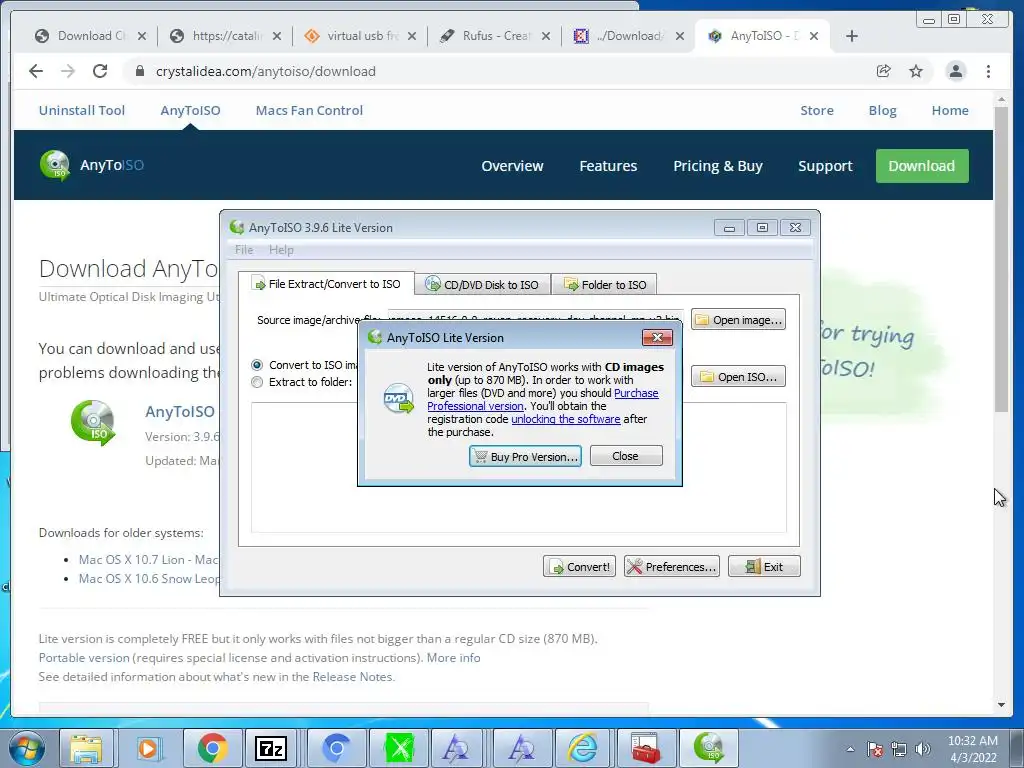Open the Features page link
1024x768 pixels.
pos(608,166)
